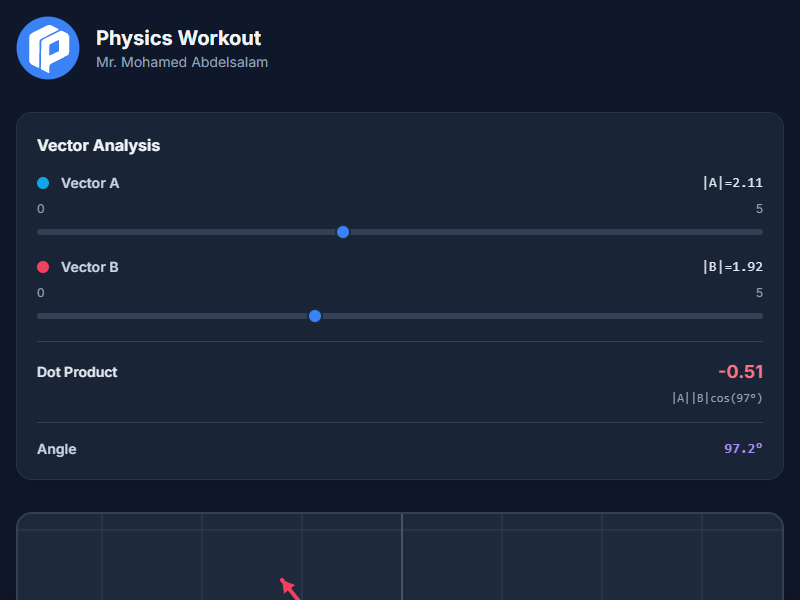
Task: Select the cyan Vector A dot indicator
Action: 41,183
